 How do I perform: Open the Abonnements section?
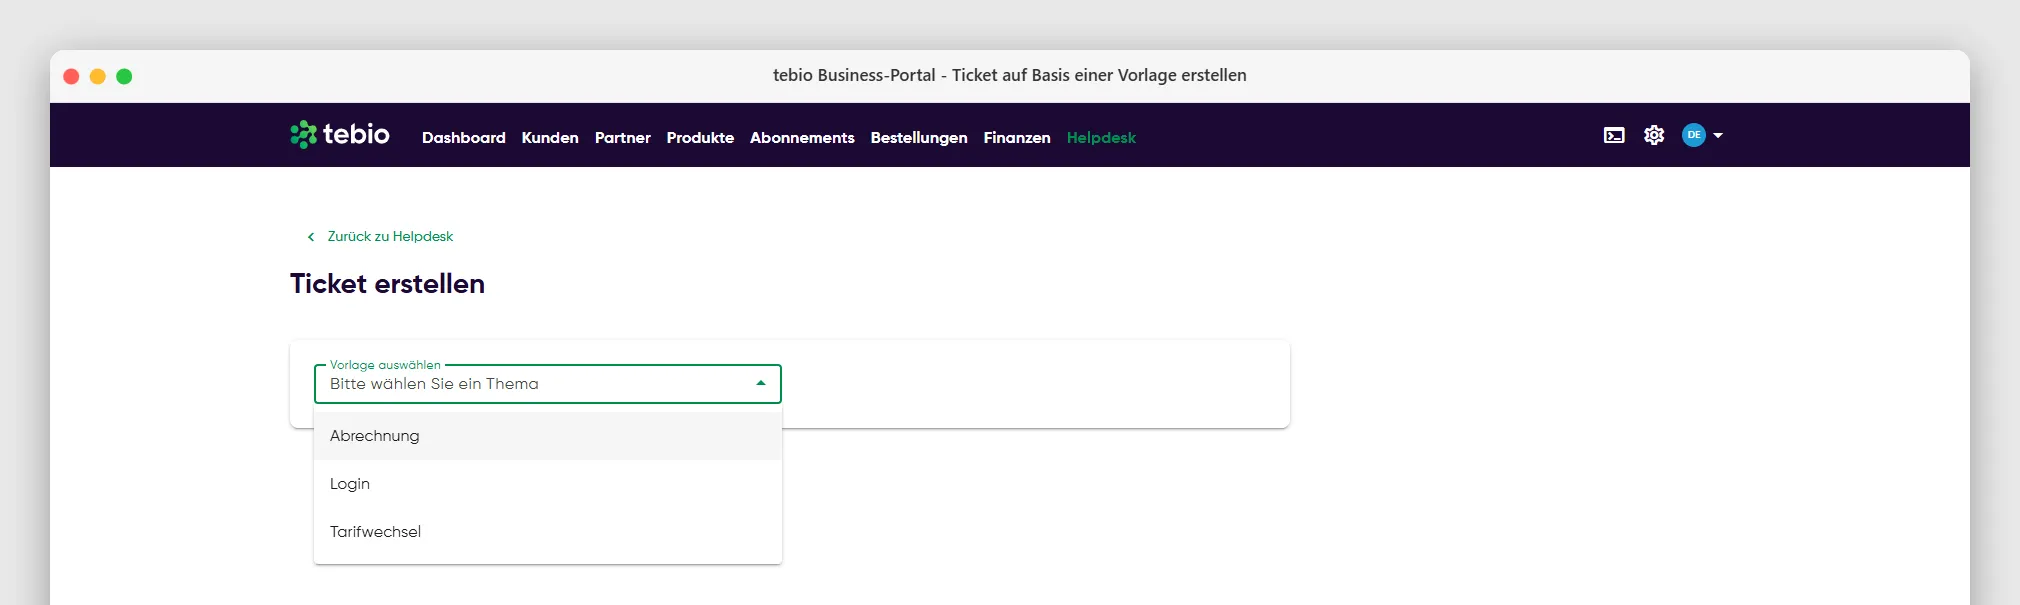[x=802, y=138]
